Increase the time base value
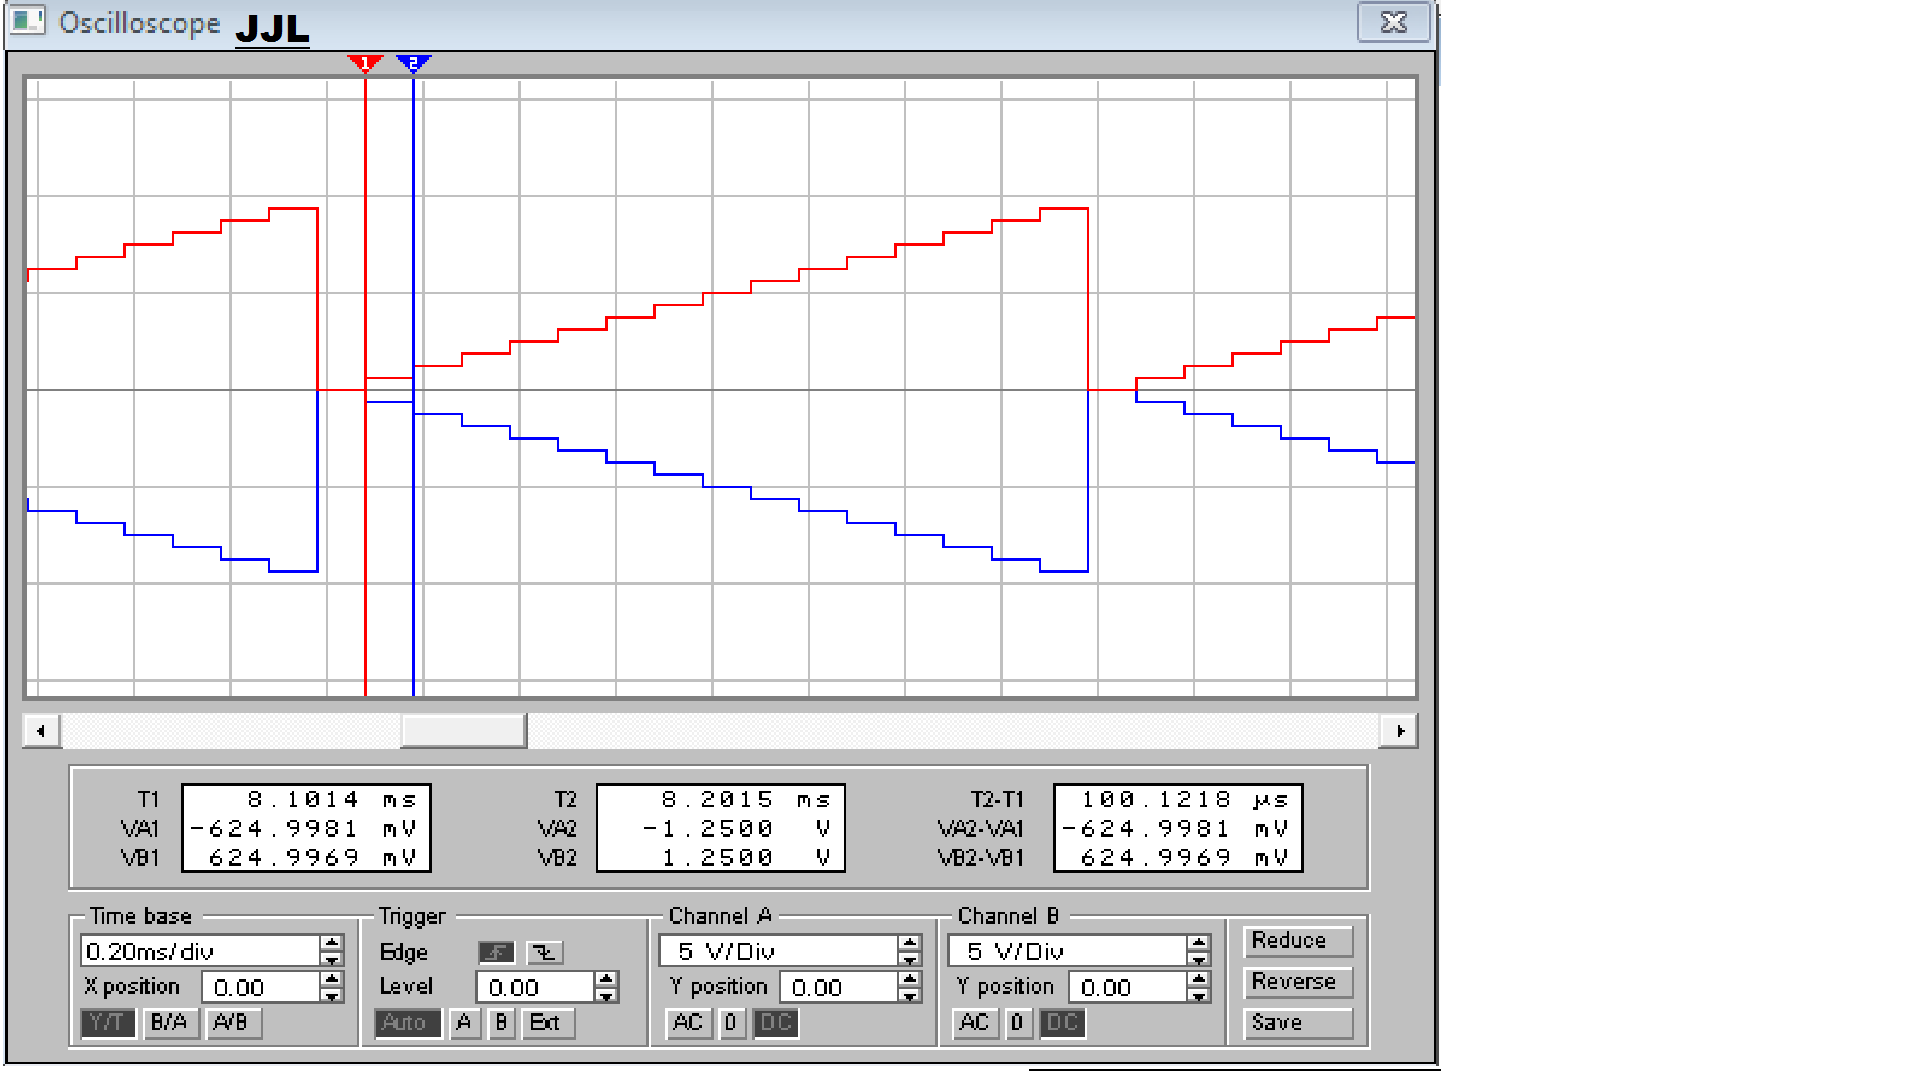The height and width of the screenshot is (1080, 1920). point(332,943)
